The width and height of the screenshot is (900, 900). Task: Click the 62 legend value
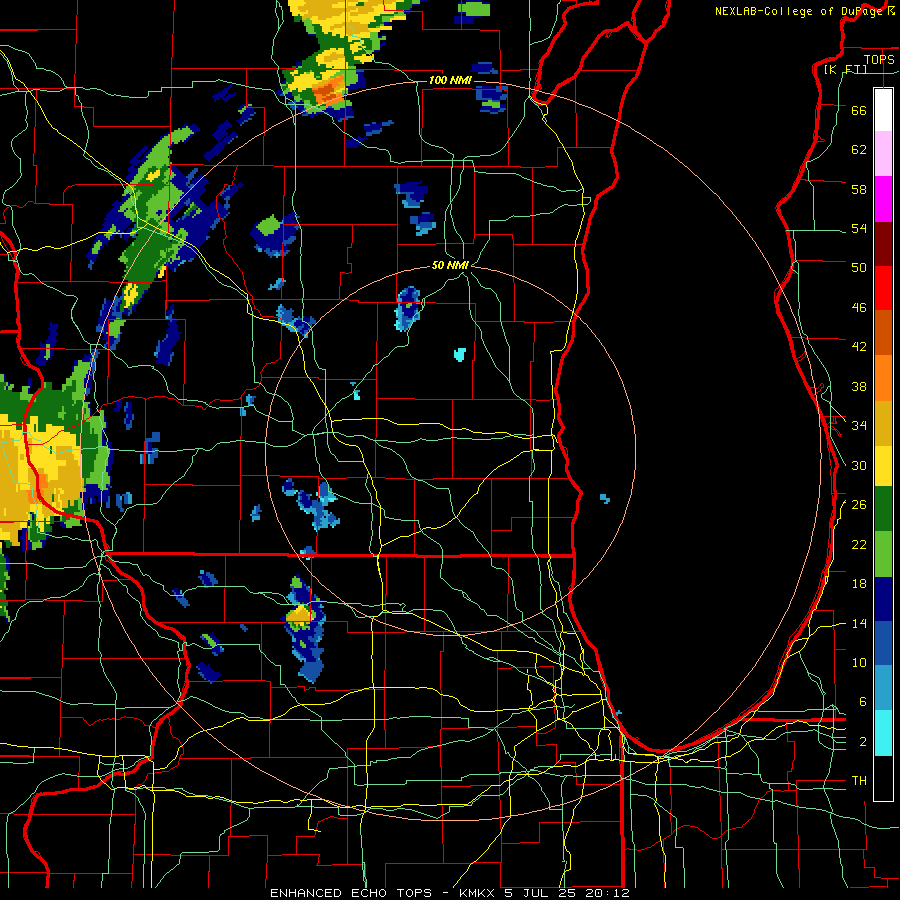(x=859, y=149)
